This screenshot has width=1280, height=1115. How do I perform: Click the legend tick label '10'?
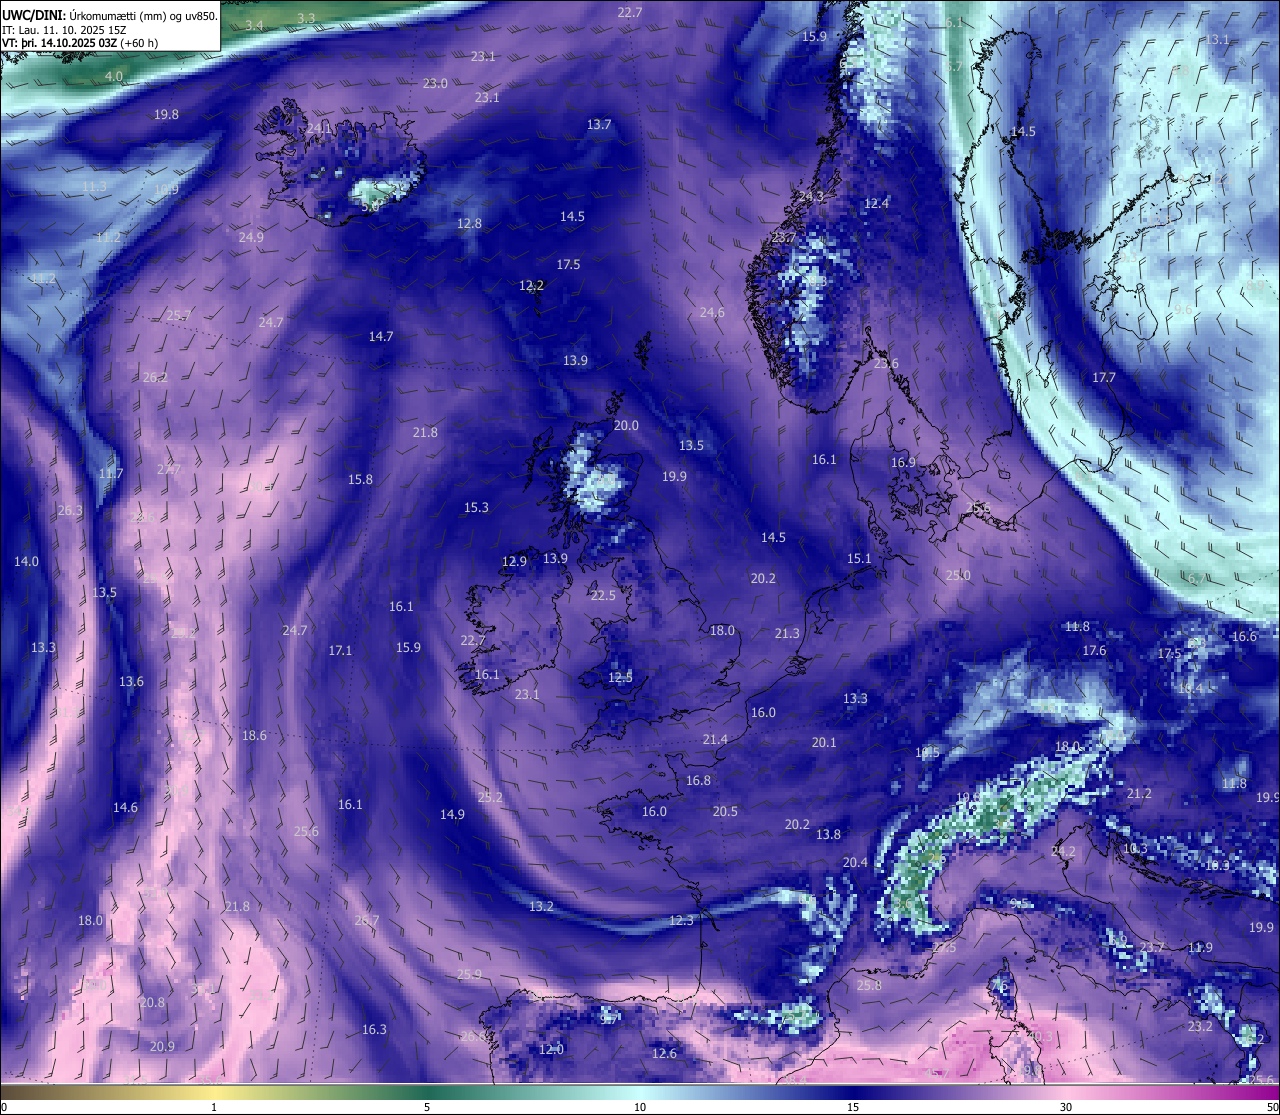pyautogui.click(x=640, y=1107)
